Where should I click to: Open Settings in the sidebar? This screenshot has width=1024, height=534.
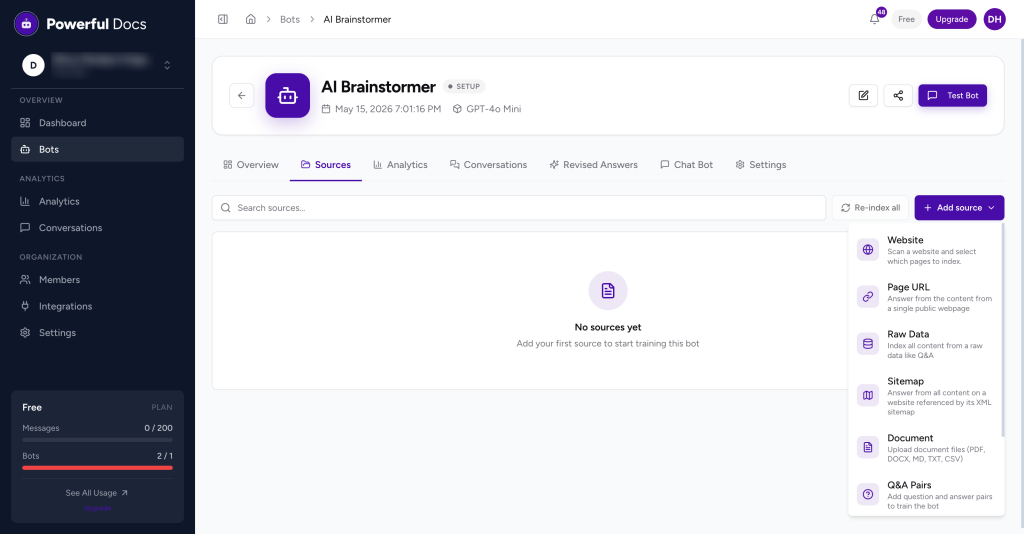[x=97, y=332]
